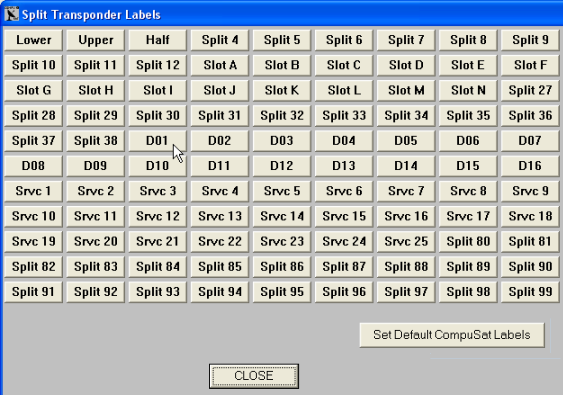Screen dimensions: 563x395
Task: Choose the Split 32 label
Action: coord(282,115)
